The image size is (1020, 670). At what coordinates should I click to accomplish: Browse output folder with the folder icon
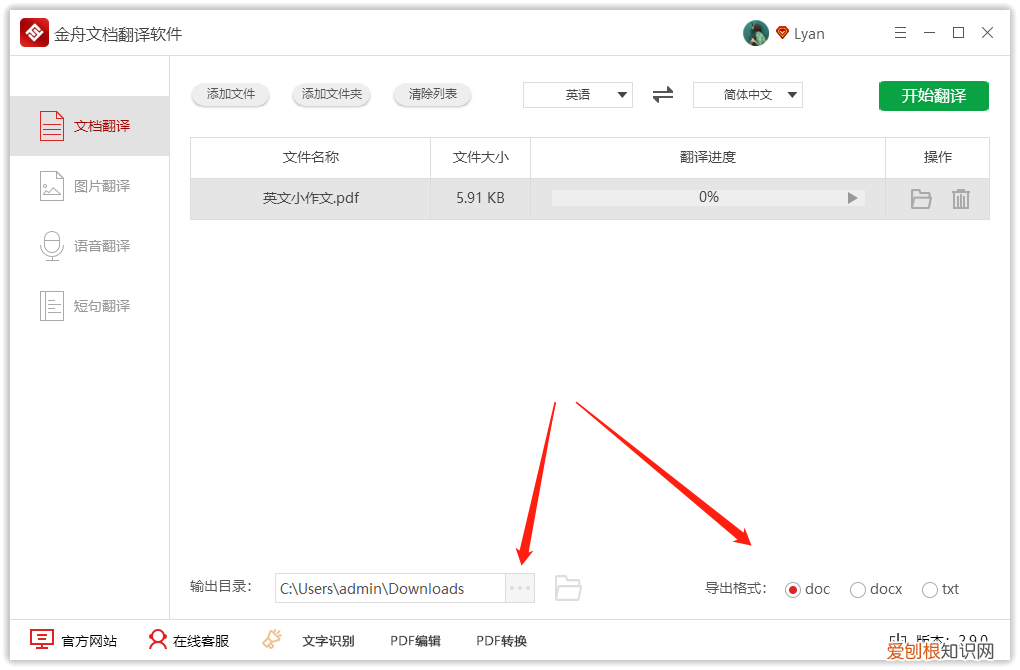pos(568,588)
